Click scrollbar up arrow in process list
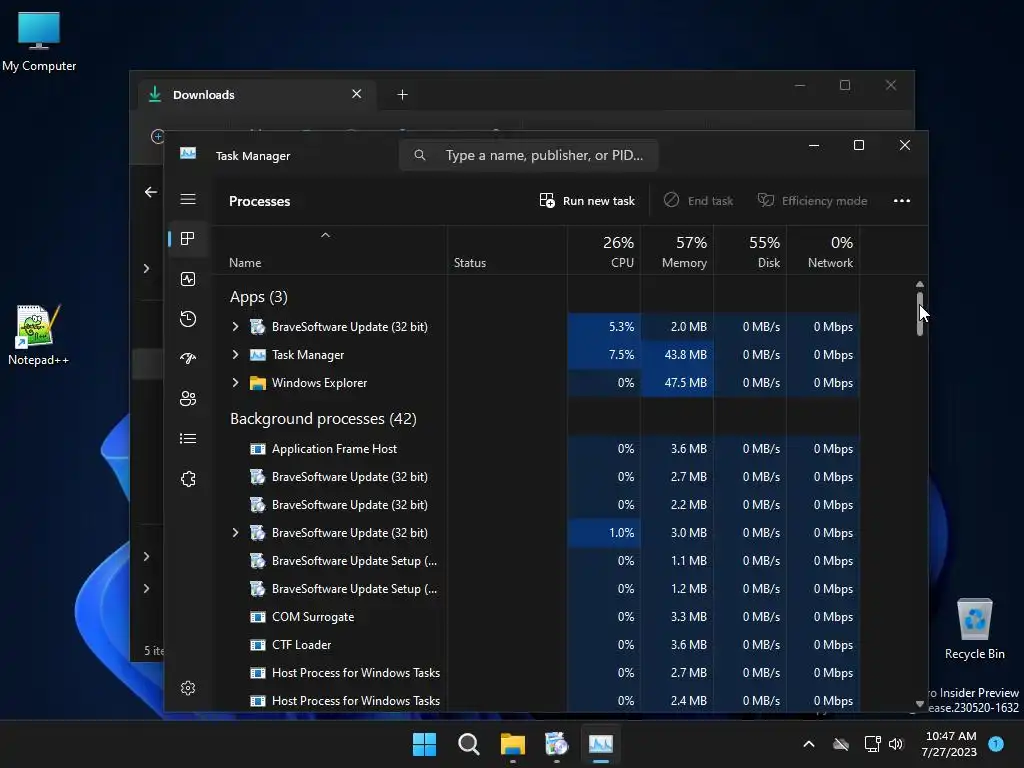1024x768 pixels. pos(920,284)
